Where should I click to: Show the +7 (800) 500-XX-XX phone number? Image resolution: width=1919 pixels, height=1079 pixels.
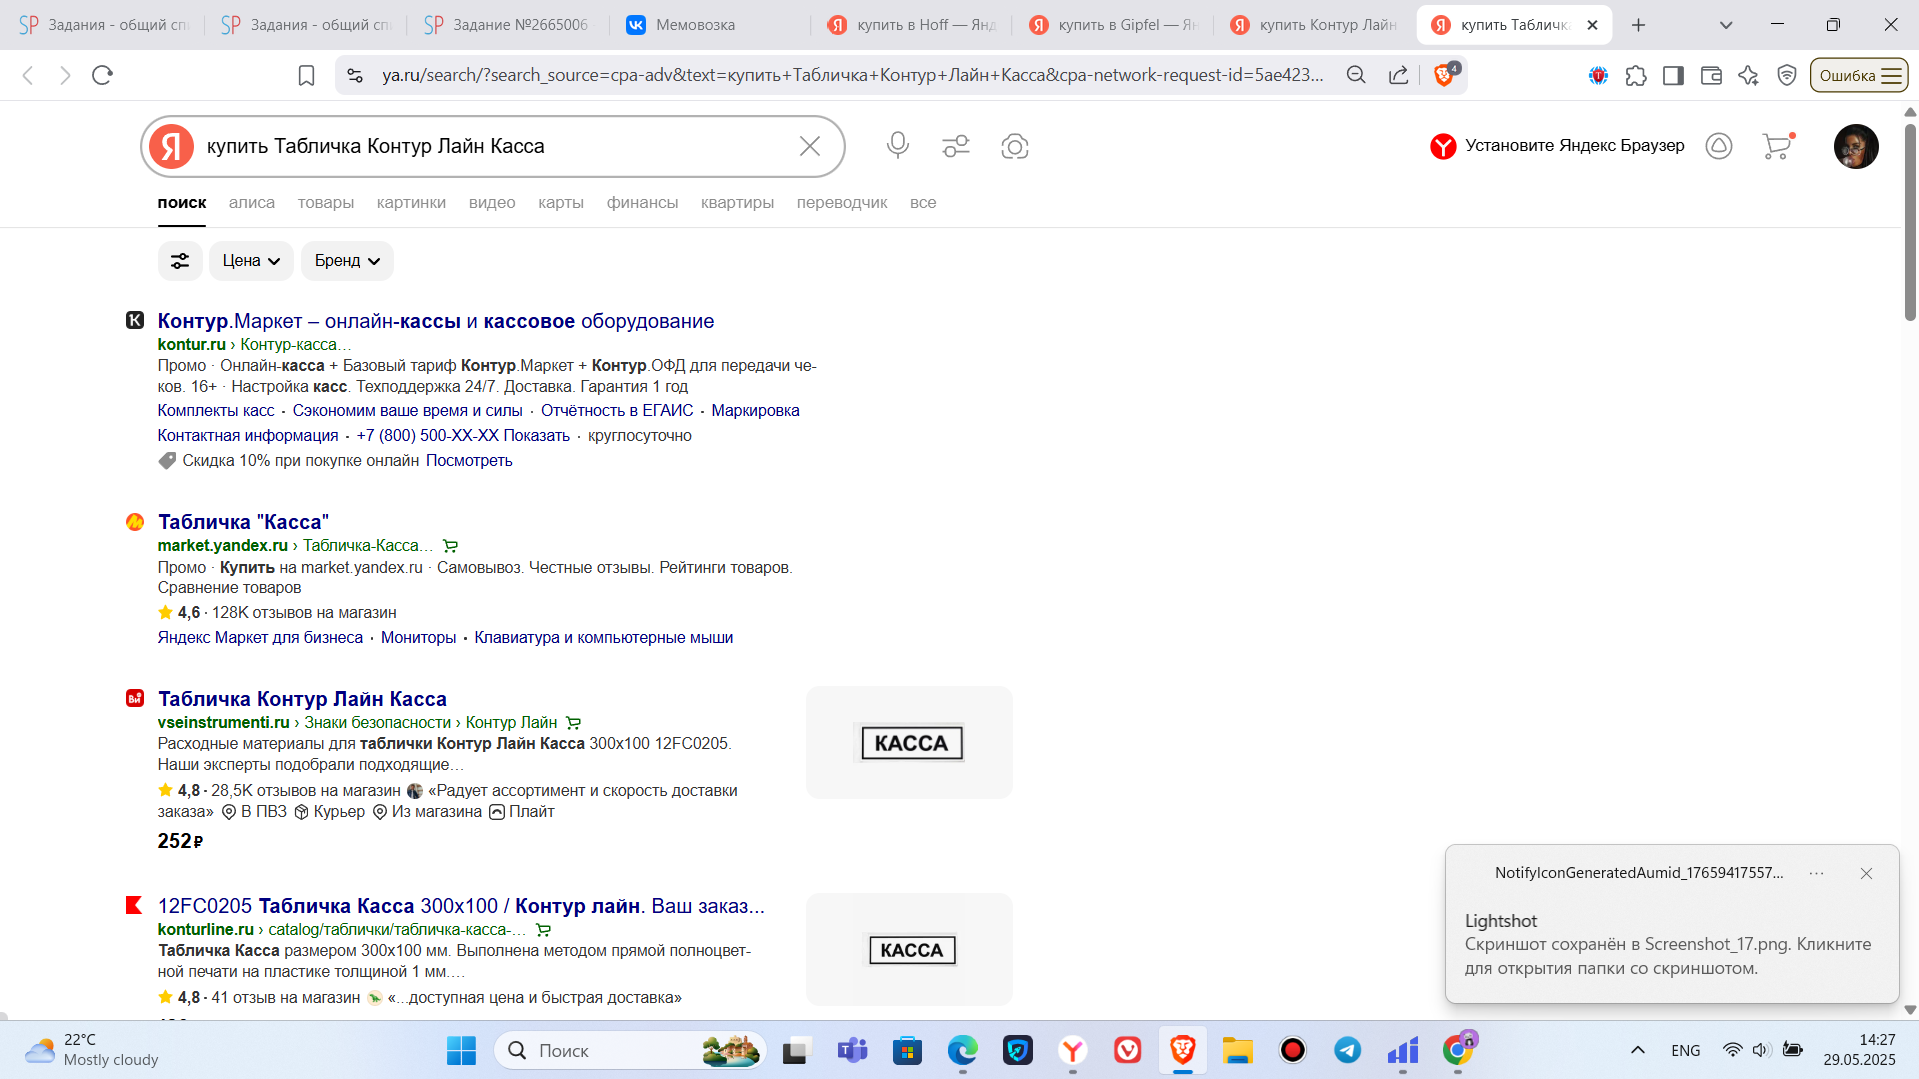click(x=463, y=436)
